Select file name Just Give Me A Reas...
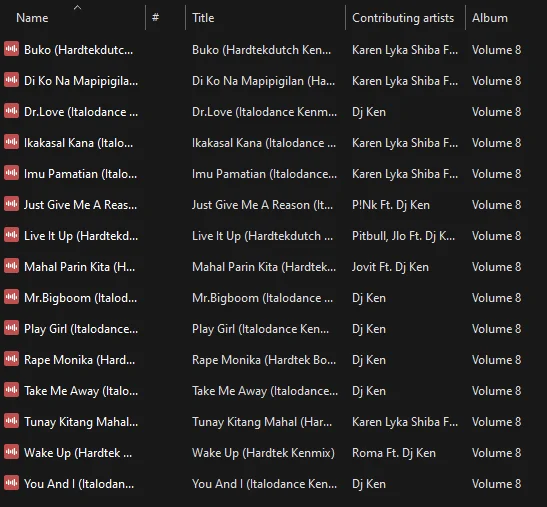Viewport: 547px width, 507px height. pyautogui.click(x=81, y=205)
